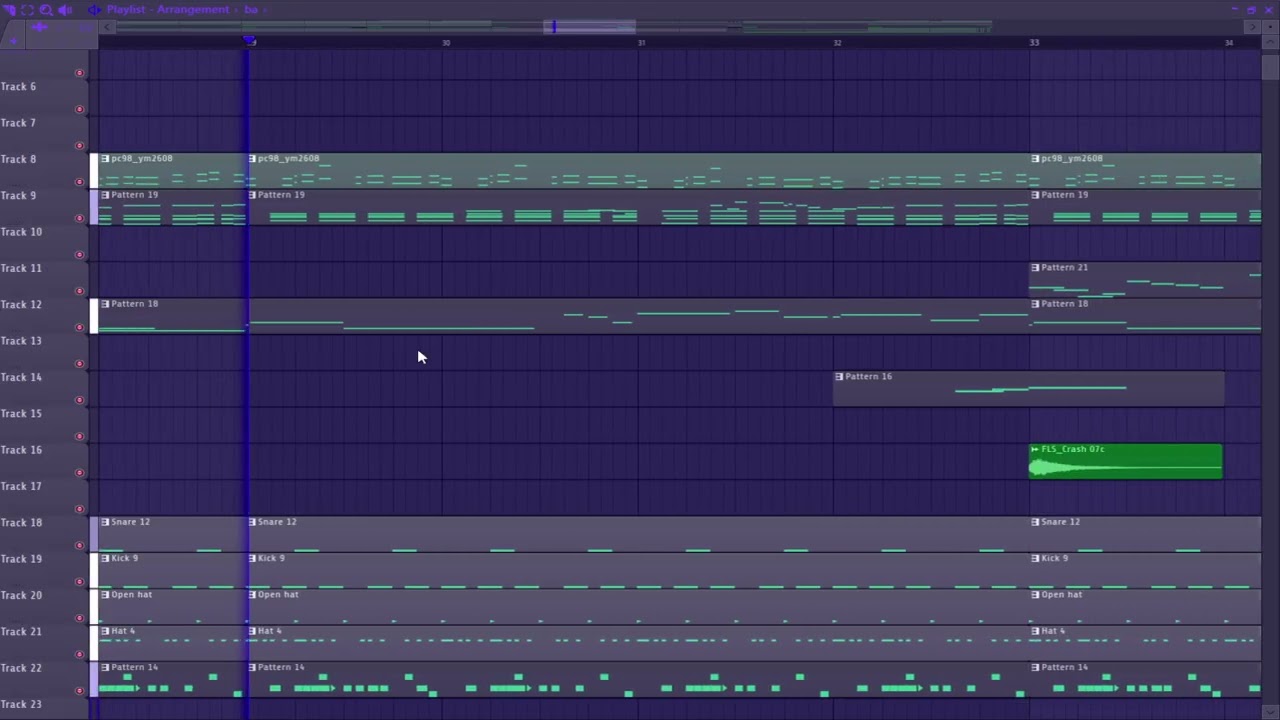The image size is (1280, 720).
Task: Click bar 32 on the timeline ruler
Action: 837,43
